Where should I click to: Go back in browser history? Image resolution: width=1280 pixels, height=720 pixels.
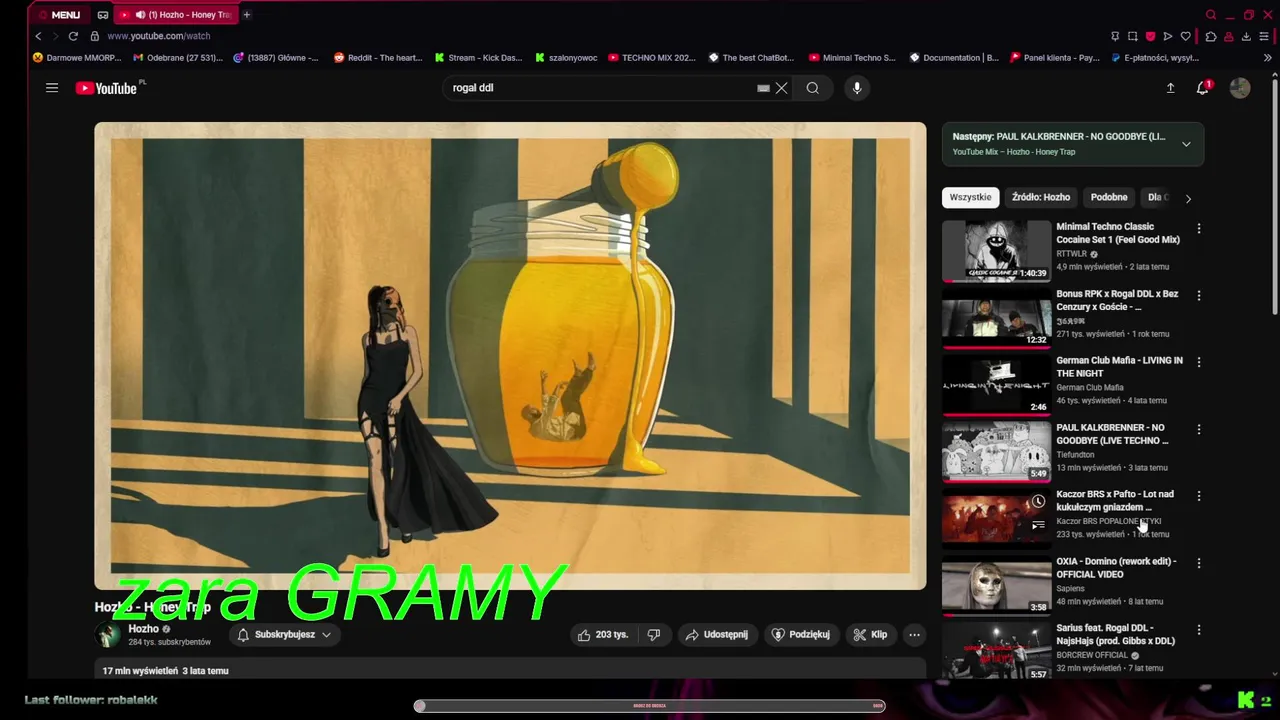(x=38, y=36)
